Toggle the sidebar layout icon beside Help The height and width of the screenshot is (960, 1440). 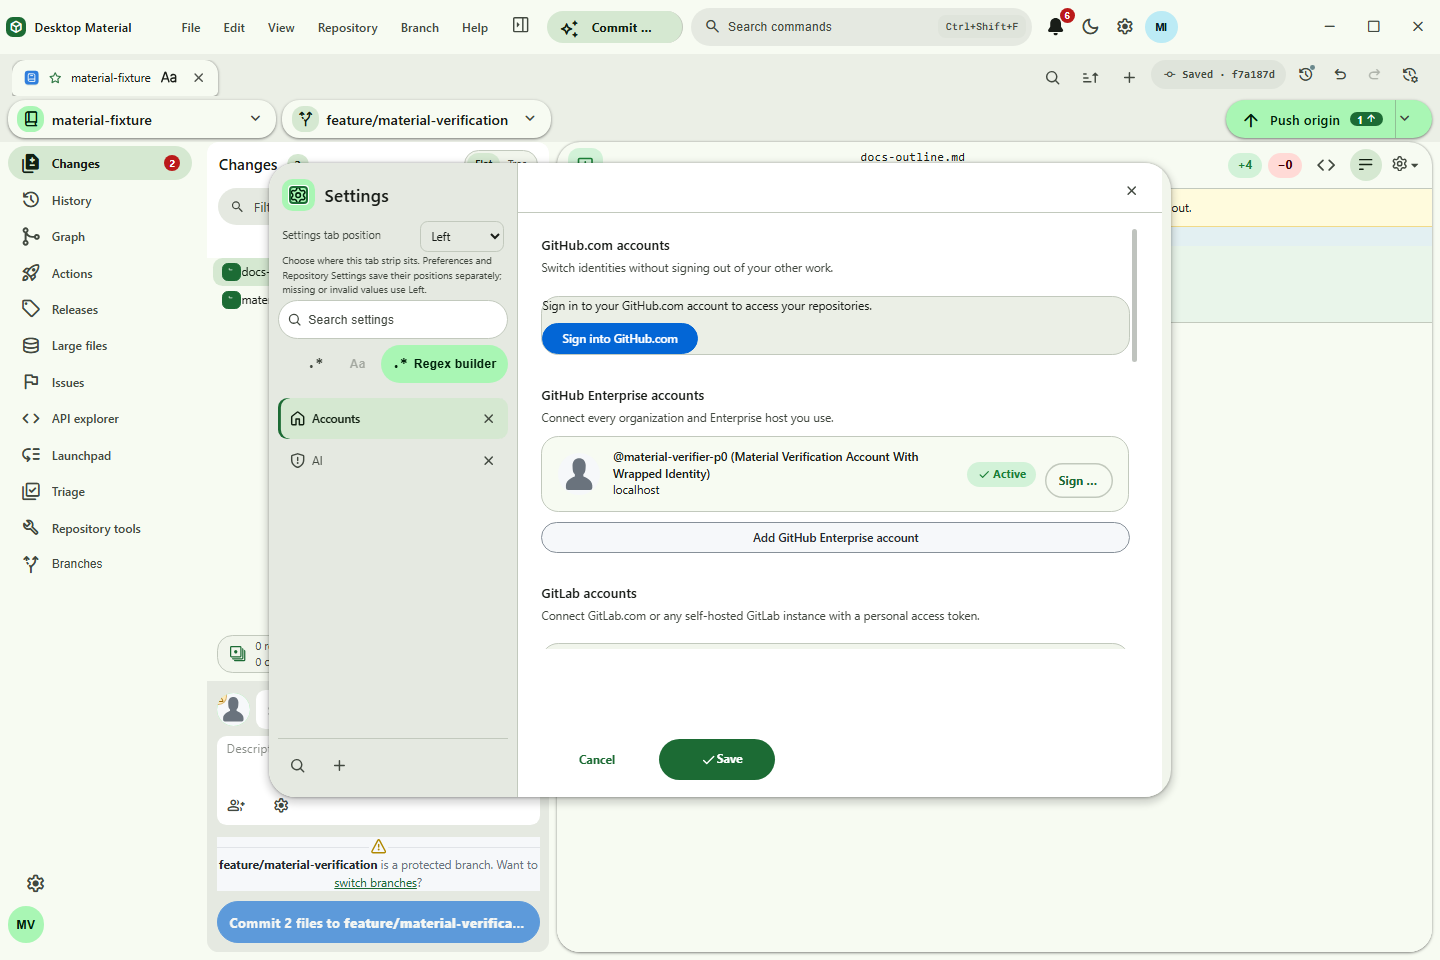521,25
